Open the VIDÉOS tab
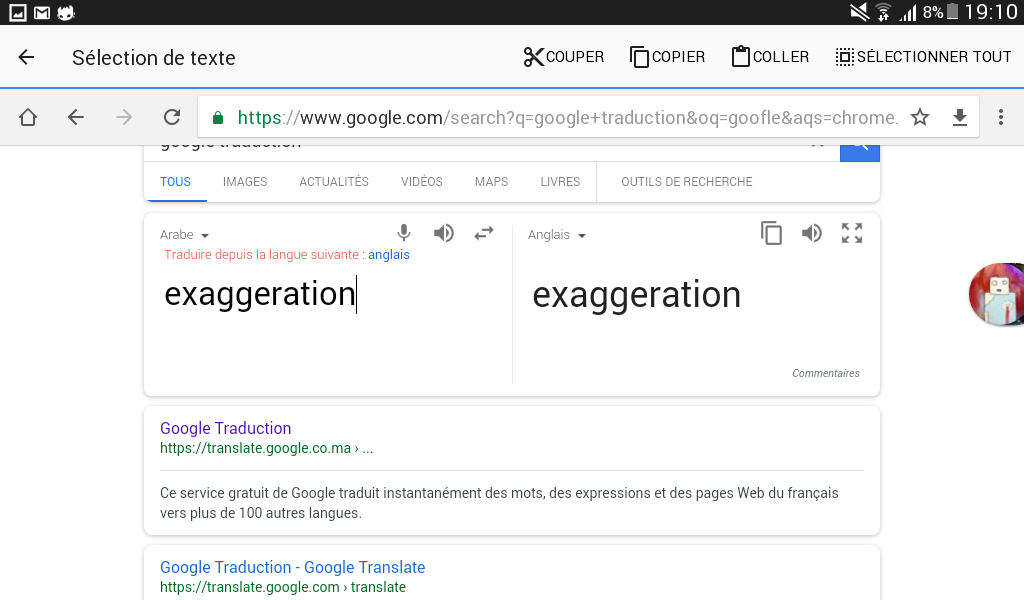1024x600 pixels. tap(422, 182)
